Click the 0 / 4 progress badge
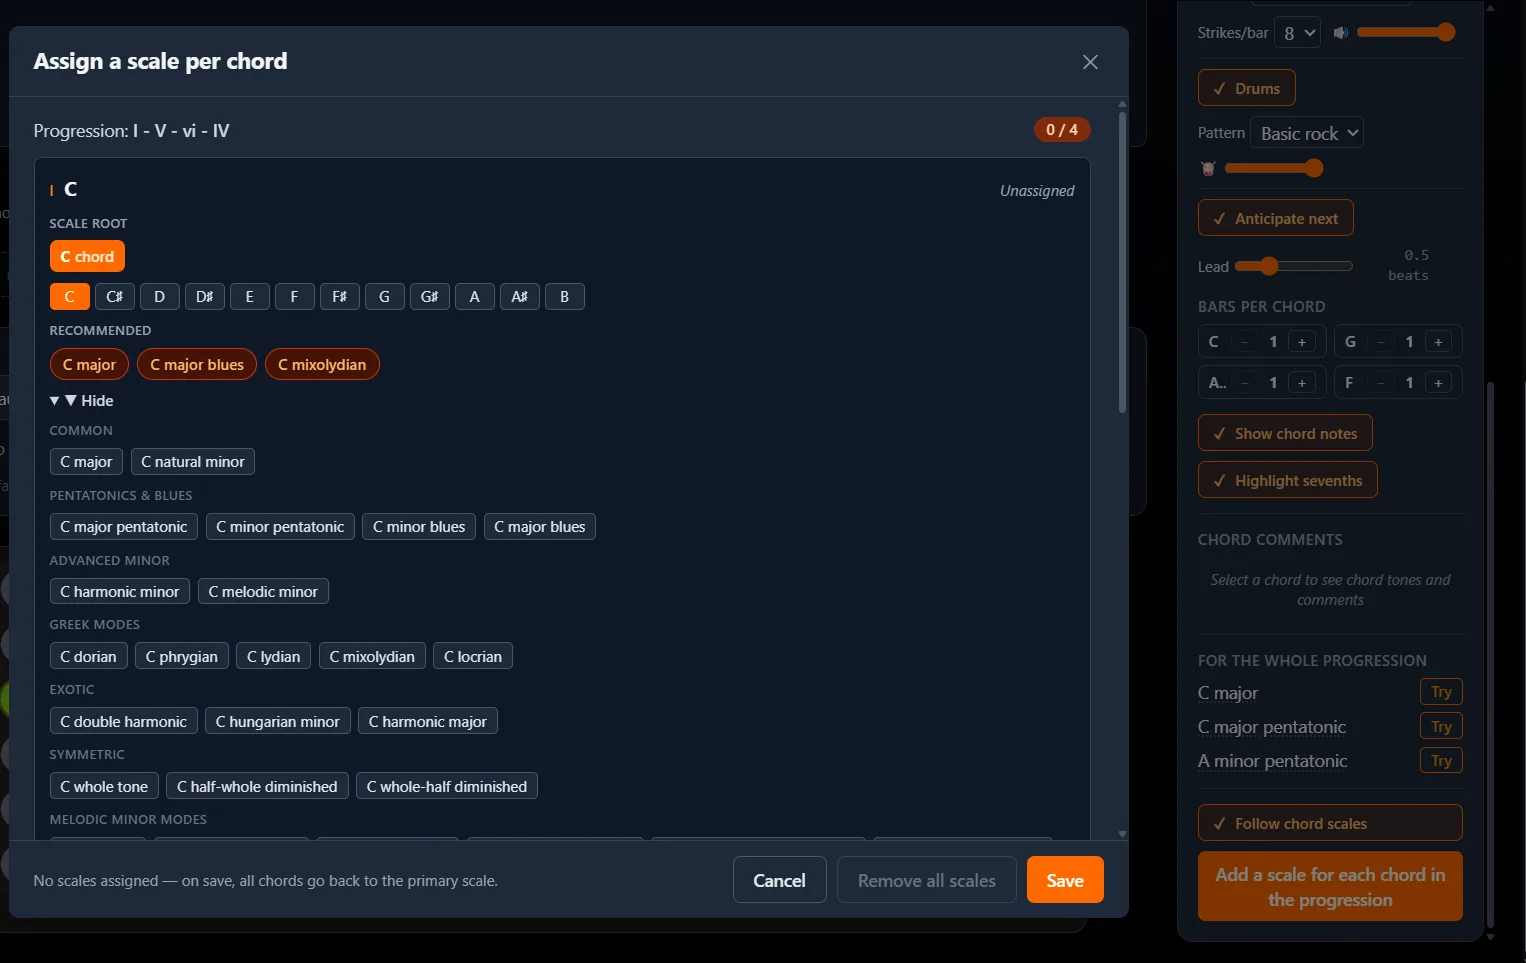 pos(1062,129)
